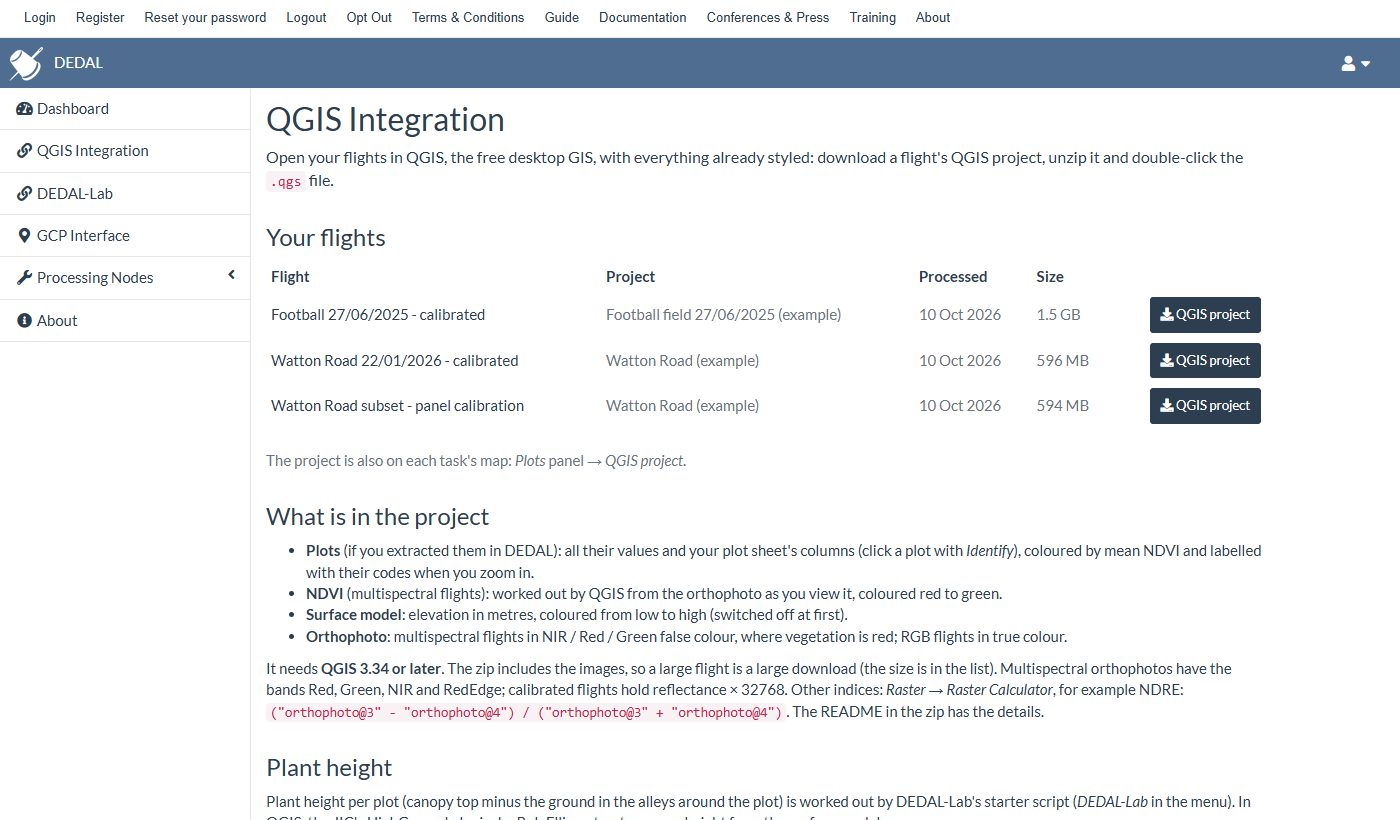Visit Conferences & Press page
The height and width of the screenshot is (820, 1400).
(768, 17)
